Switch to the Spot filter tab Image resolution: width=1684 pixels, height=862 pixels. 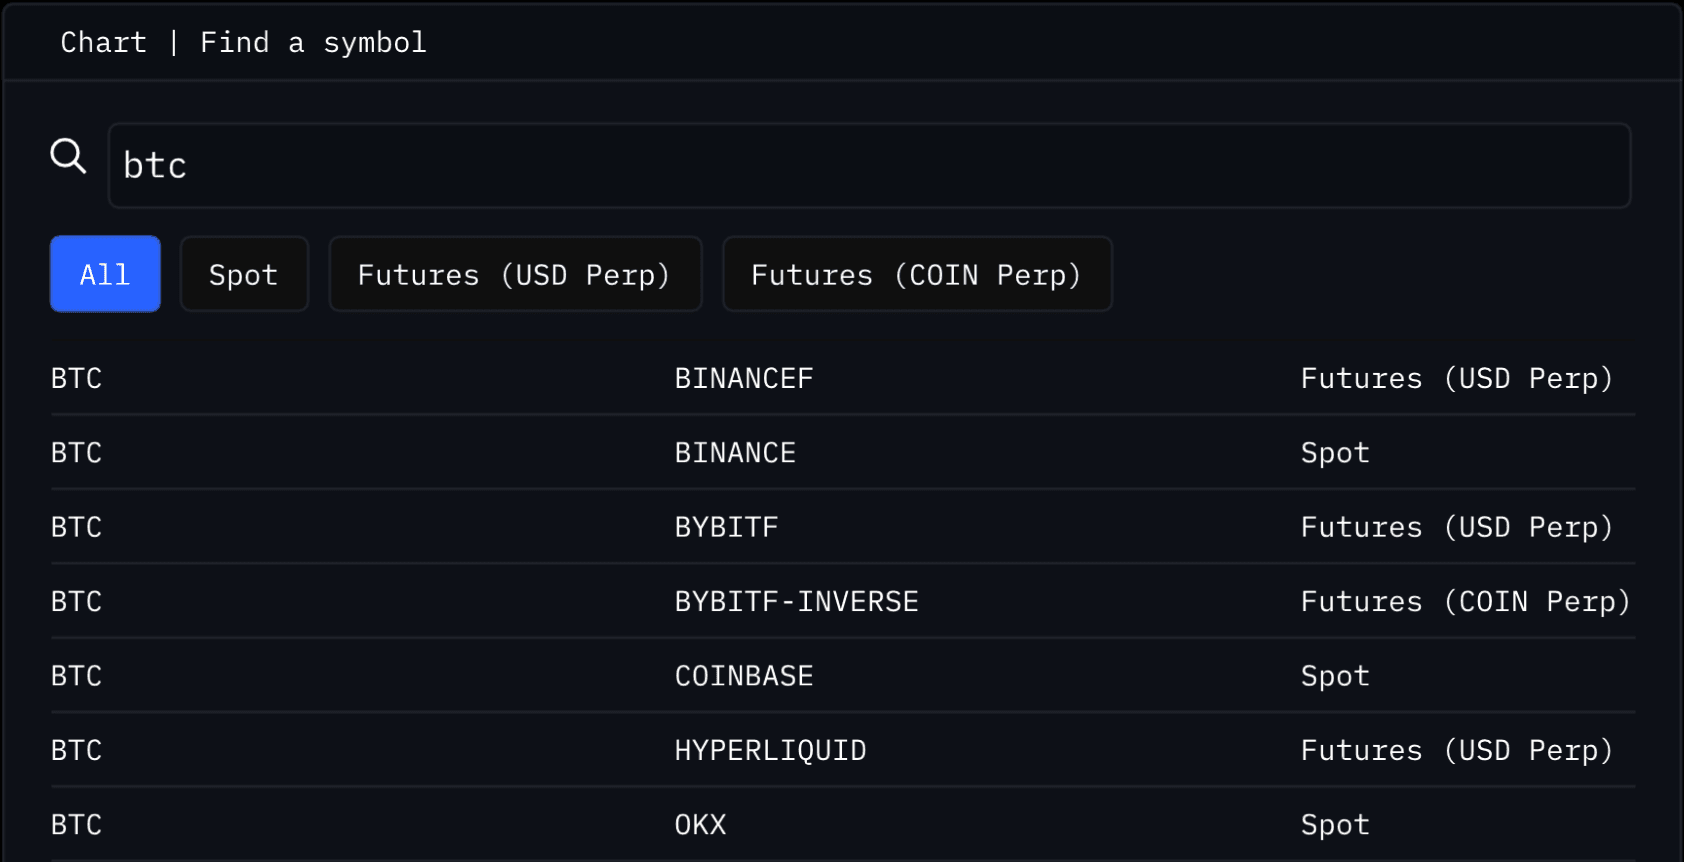(x=244, y=275)
